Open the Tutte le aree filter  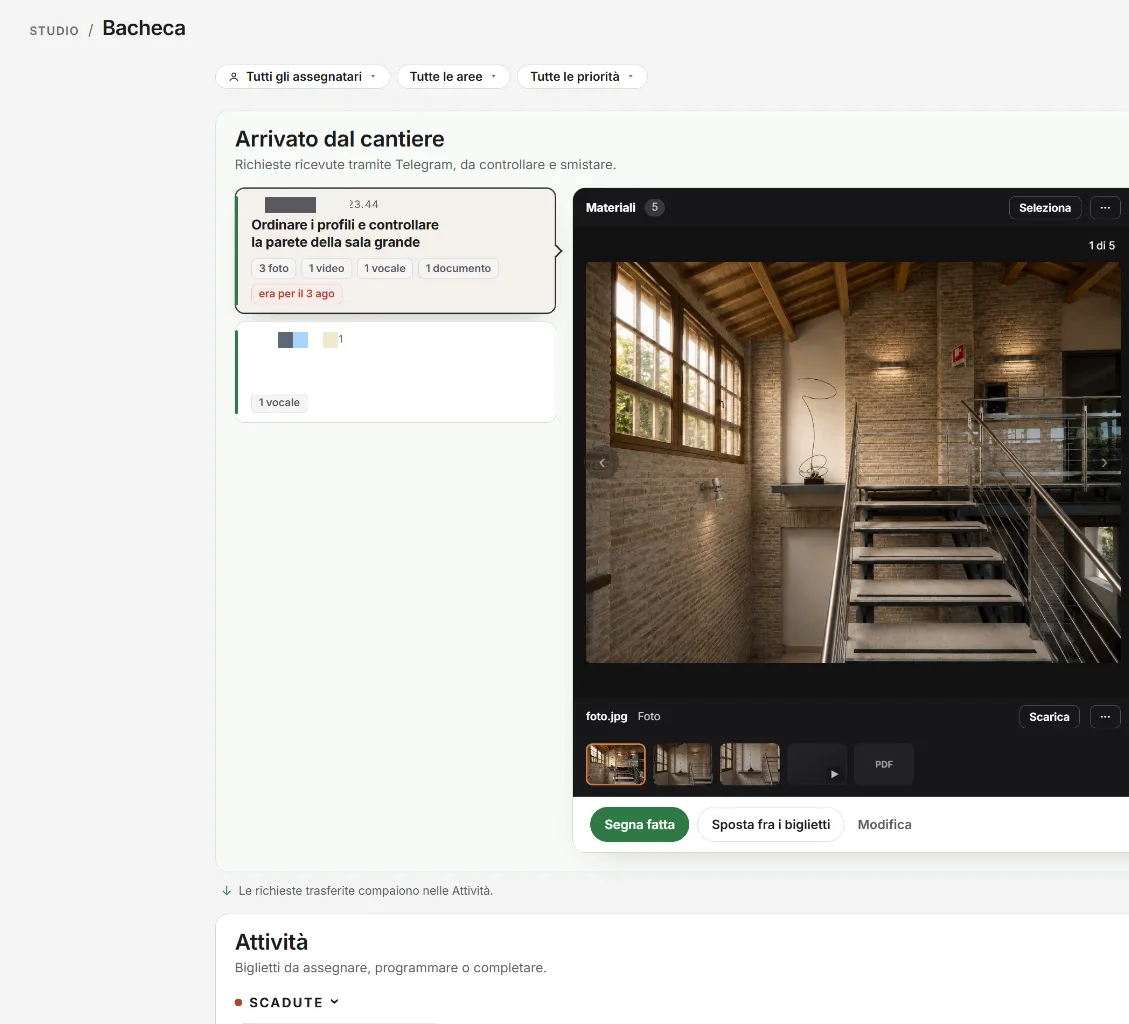453,76
